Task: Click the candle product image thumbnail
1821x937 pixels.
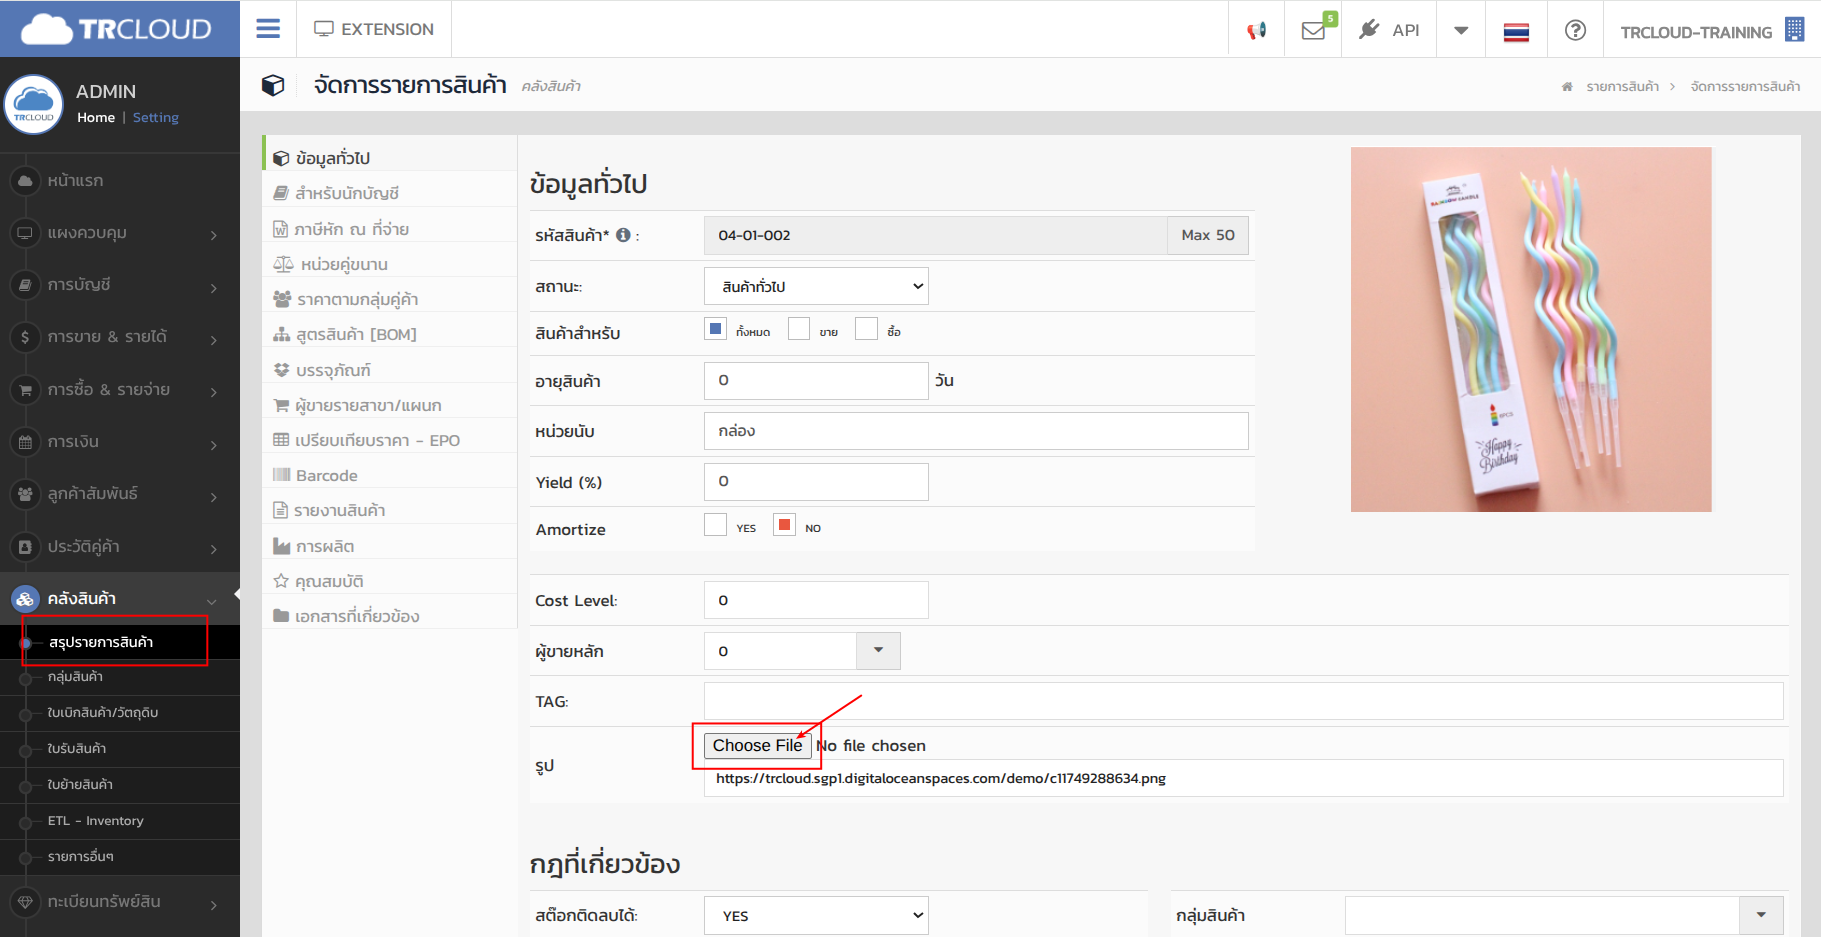Action: [x=1530, y=329]
